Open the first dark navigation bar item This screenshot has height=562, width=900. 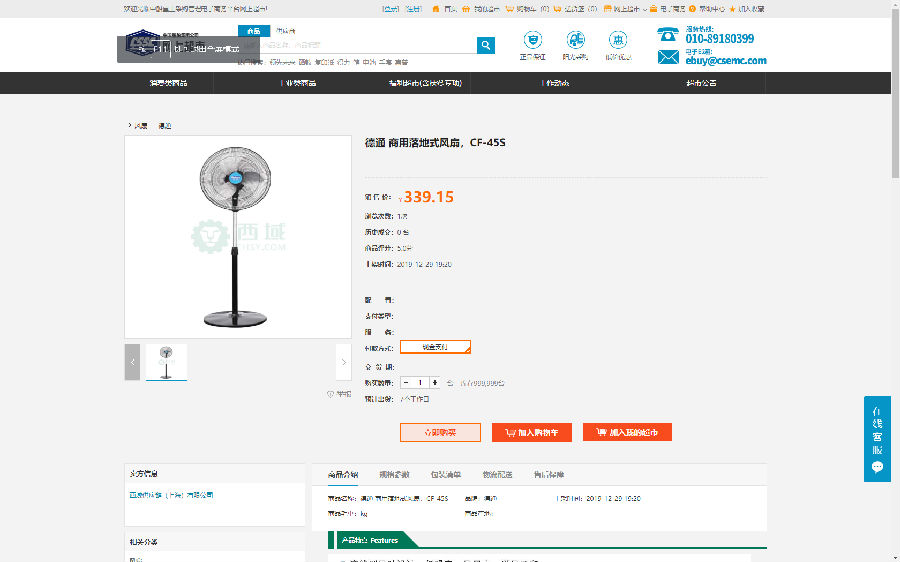[x=168, y=83]
